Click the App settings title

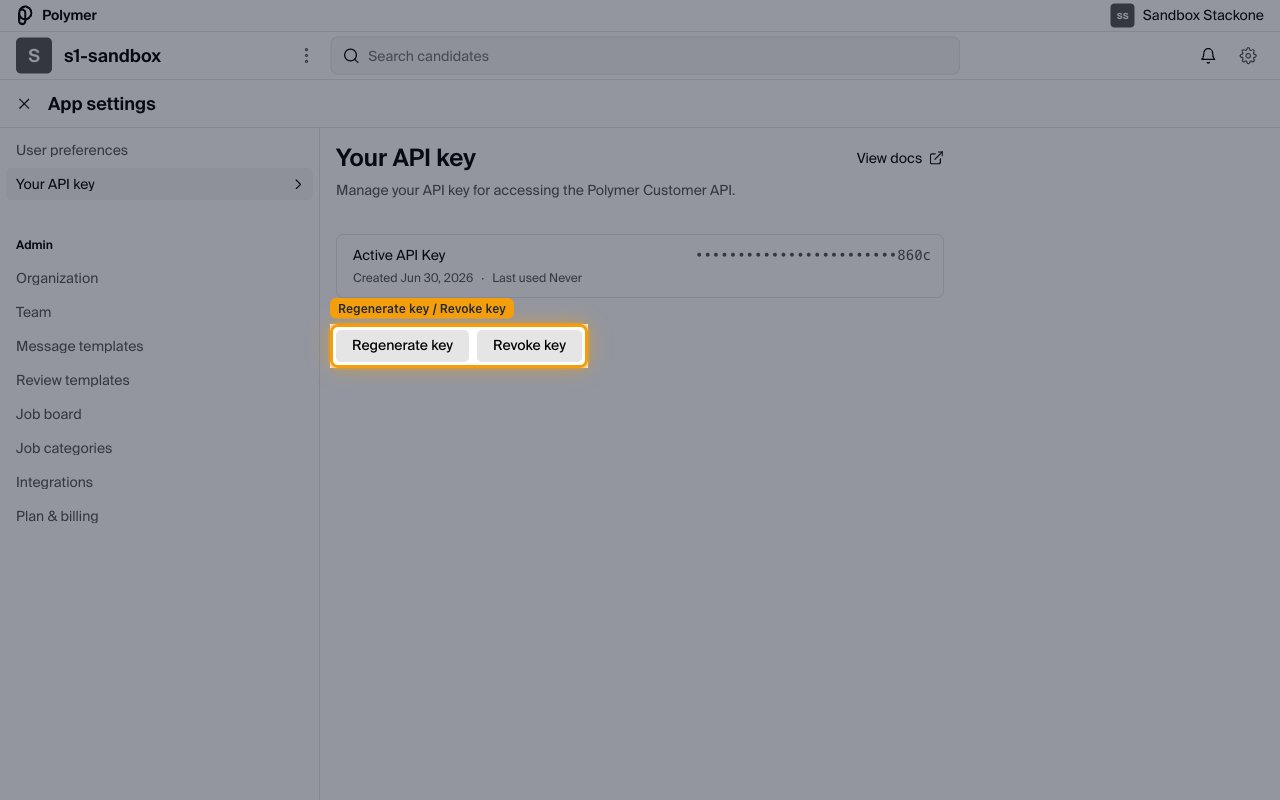tap(102, 104)
